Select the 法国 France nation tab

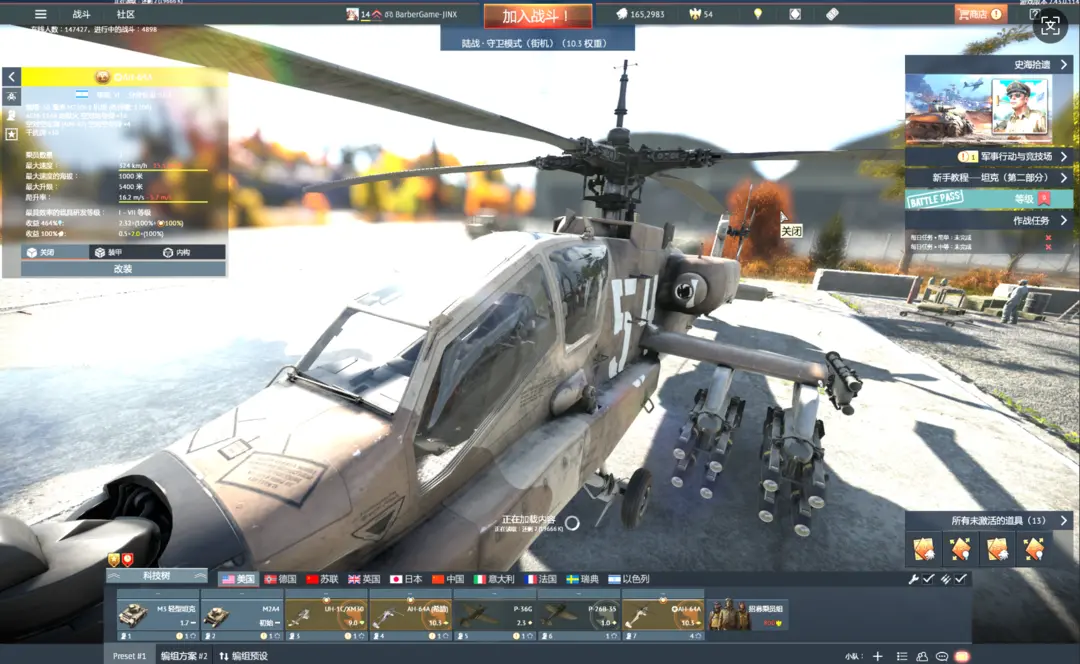(x=541, y=579)
